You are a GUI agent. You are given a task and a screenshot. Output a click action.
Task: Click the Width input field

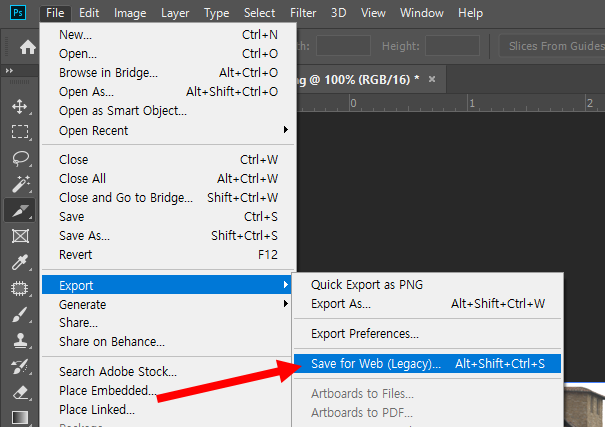point(343,46)
